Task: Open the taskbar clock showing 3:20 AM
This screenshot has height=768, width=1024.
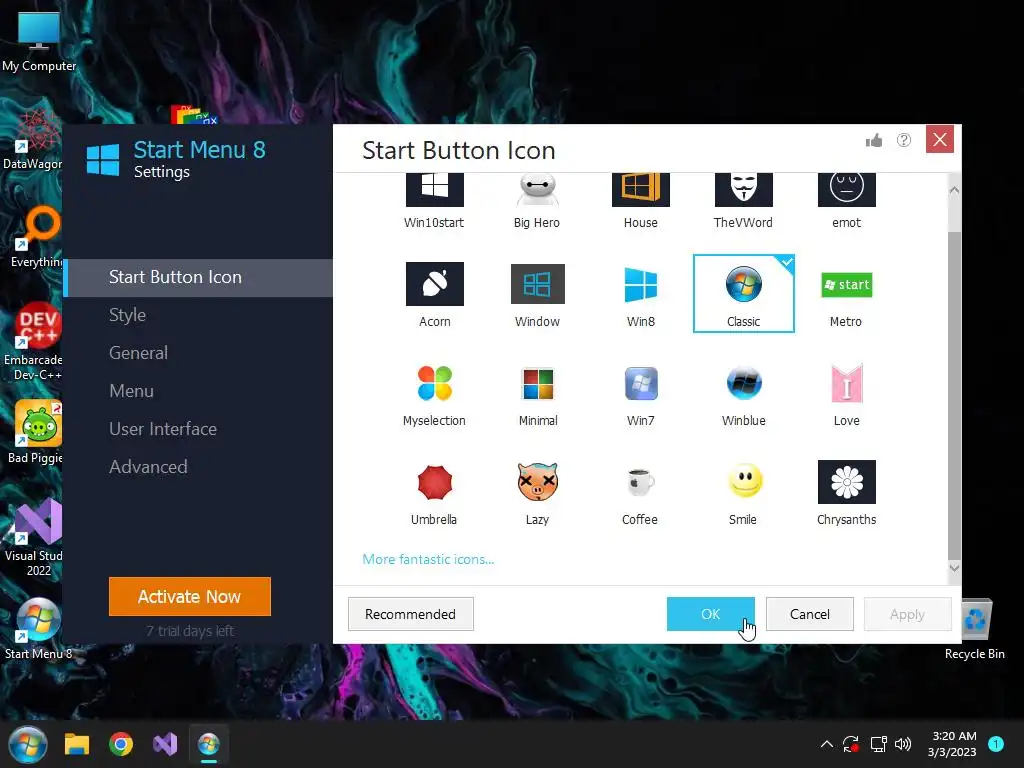Action: click(952, 744)
